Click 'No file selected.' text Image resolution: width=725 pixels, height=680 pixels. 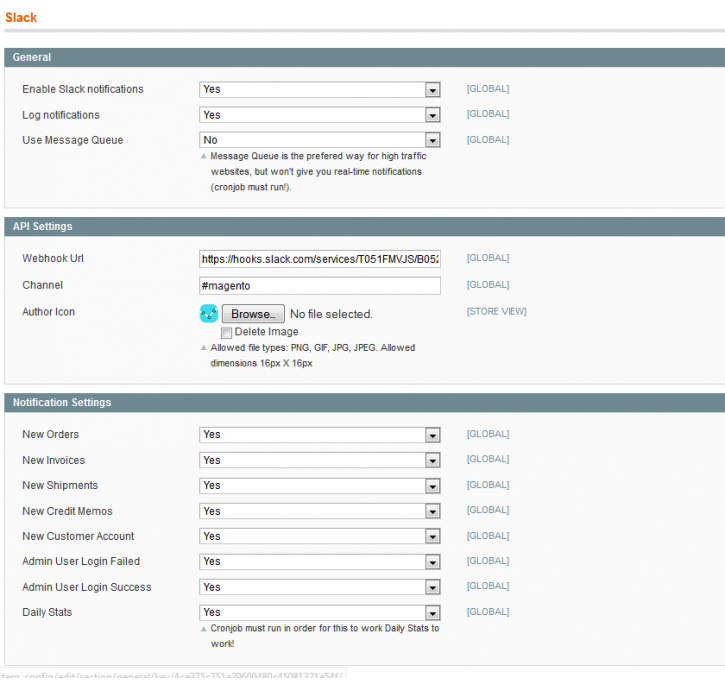[331, 314]
